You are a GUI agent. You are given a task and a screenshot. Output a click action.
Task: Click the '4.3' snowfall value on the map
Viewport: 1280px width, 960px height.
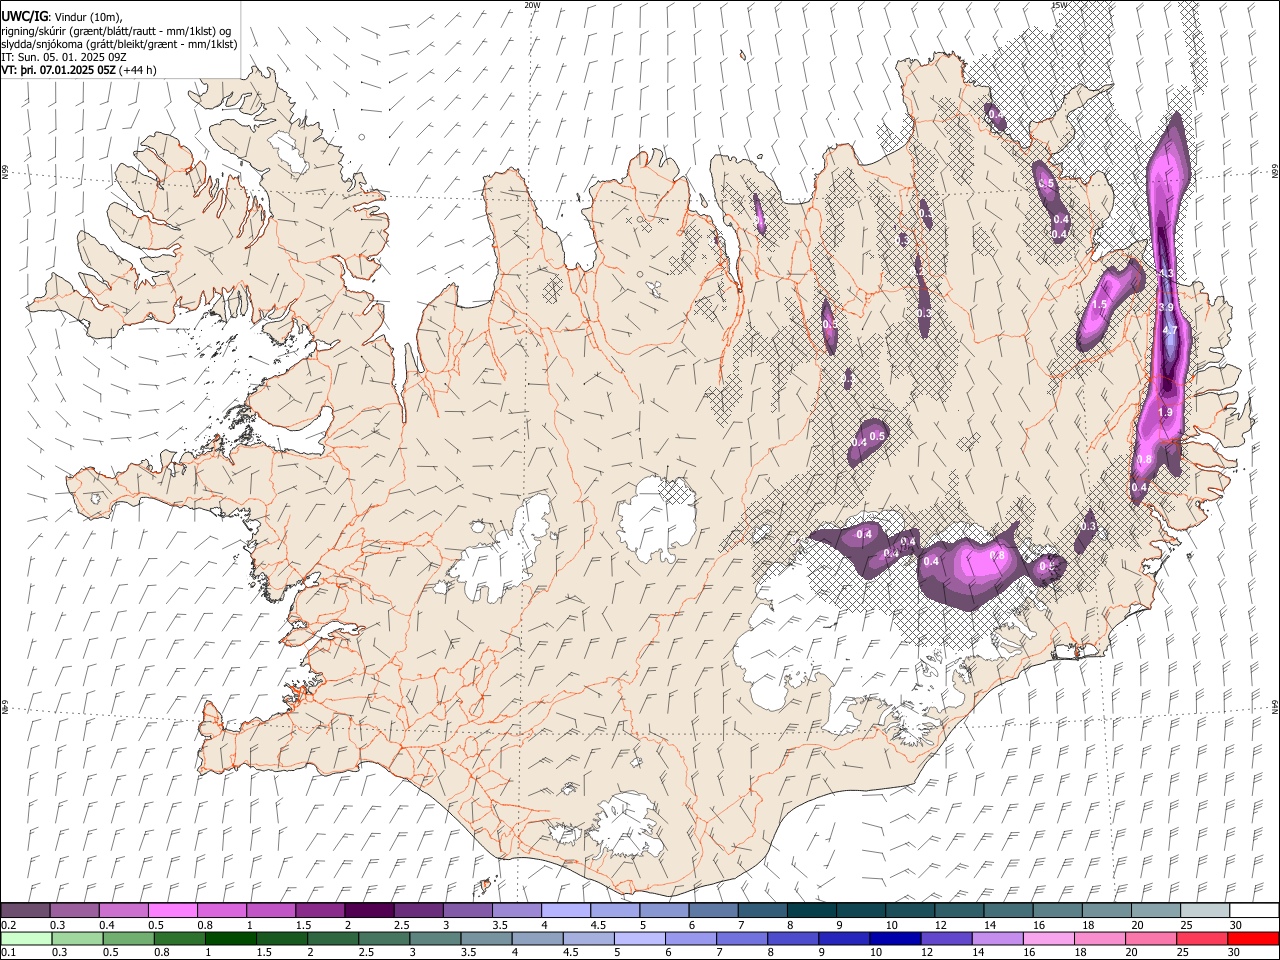1166,273
